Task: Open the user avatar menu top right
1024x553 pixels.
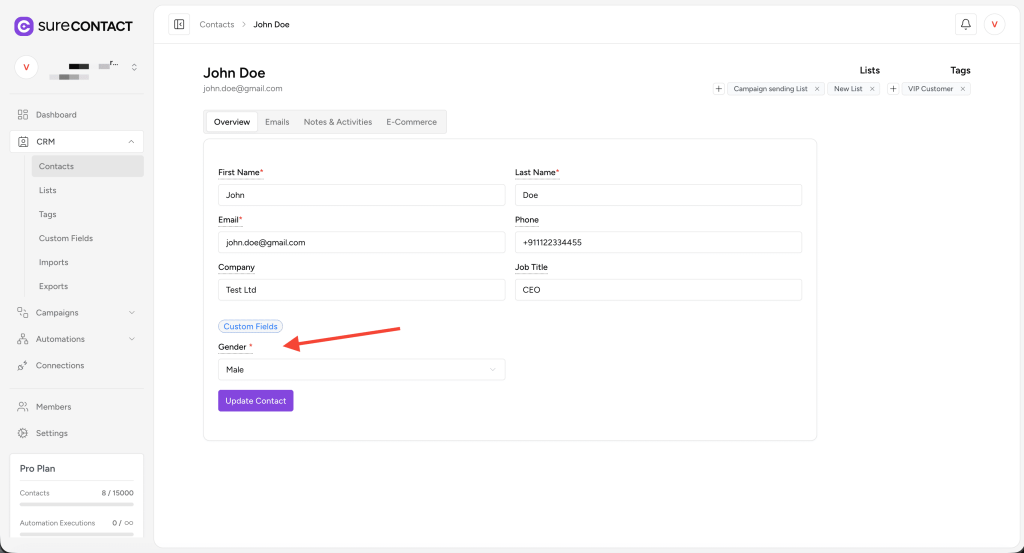Action: [x=994, y=24]
